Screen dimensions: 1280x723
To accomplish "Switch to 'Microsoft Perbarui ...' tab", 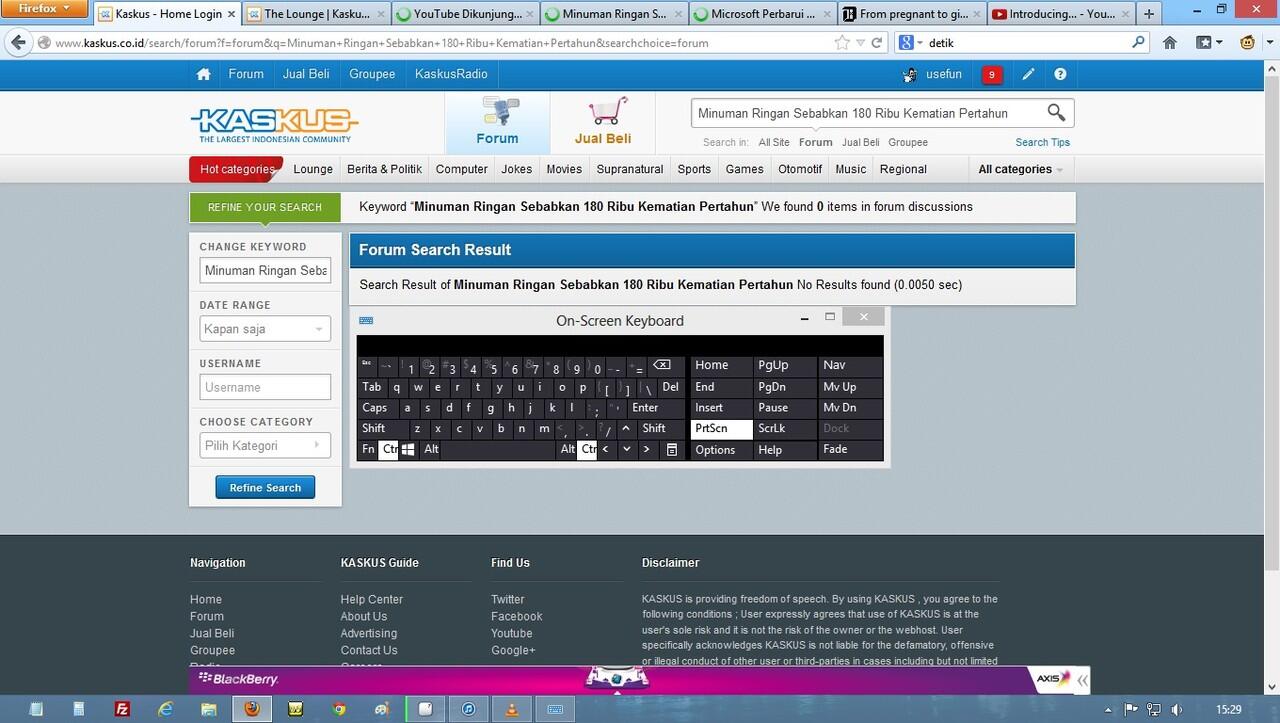I will click(x=762, y=14).
